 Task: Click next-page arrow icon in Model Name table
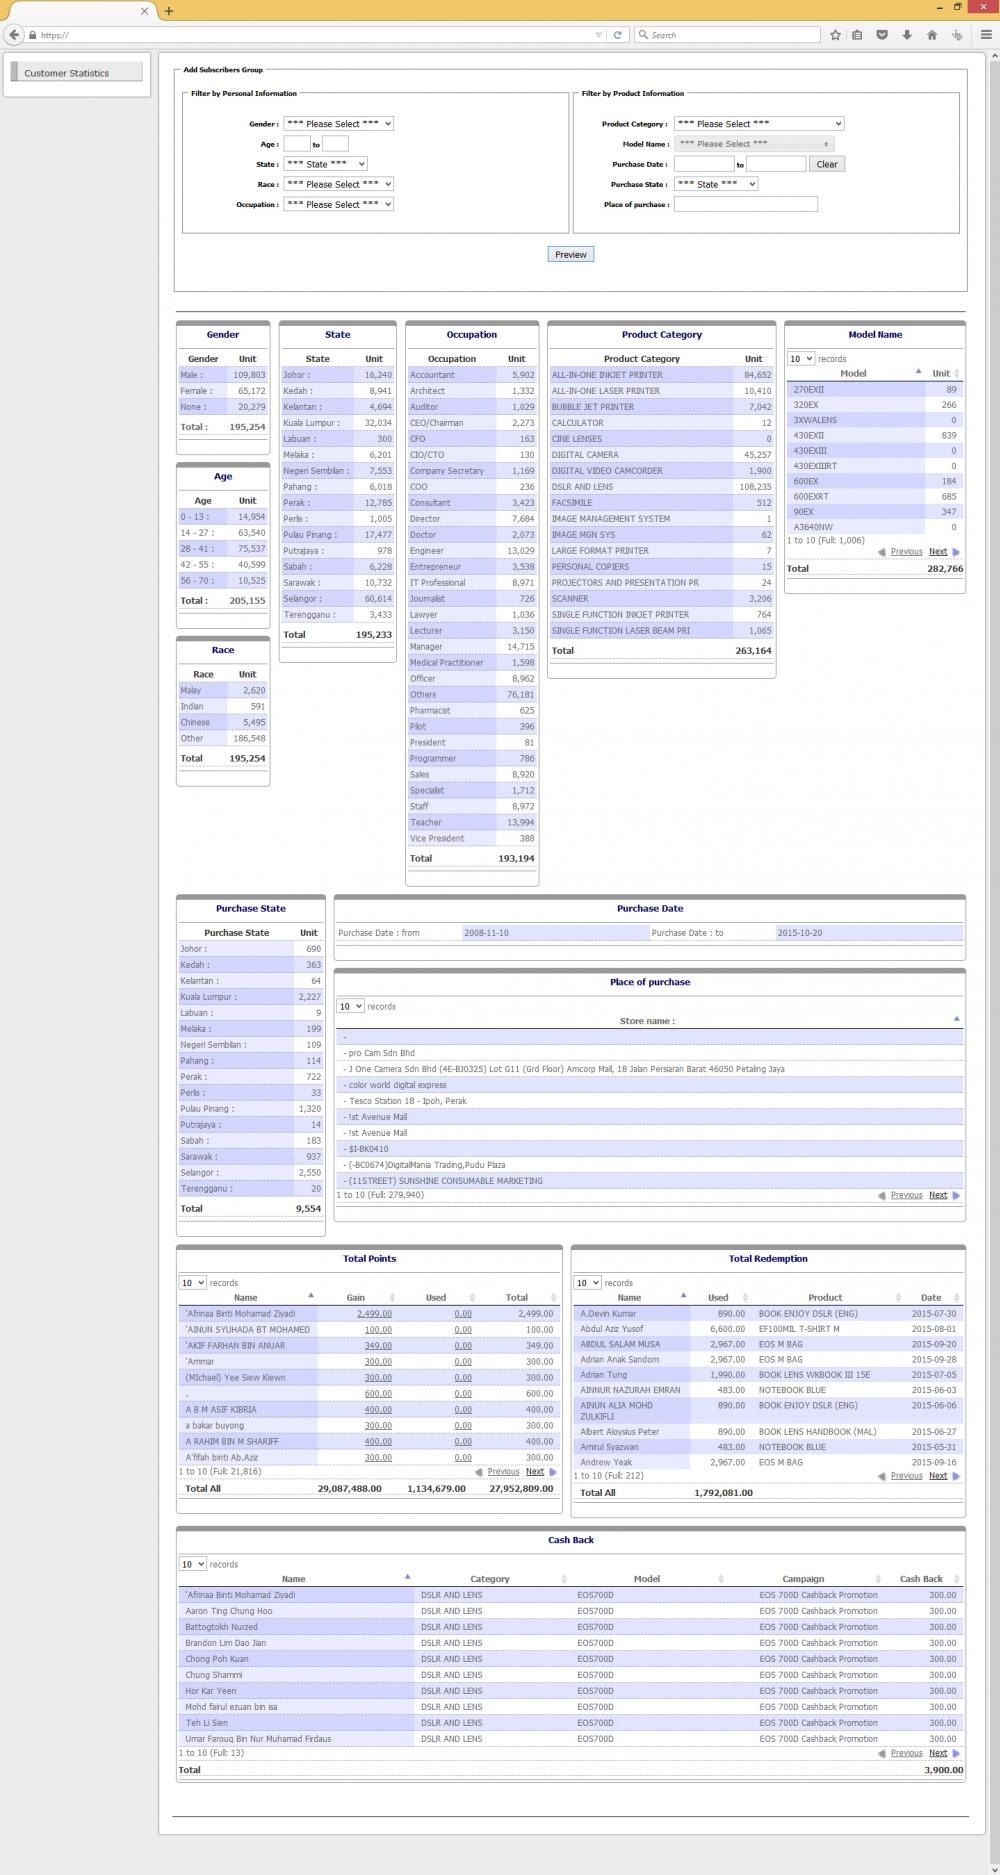pyautogui.click(x=956, y=552)
